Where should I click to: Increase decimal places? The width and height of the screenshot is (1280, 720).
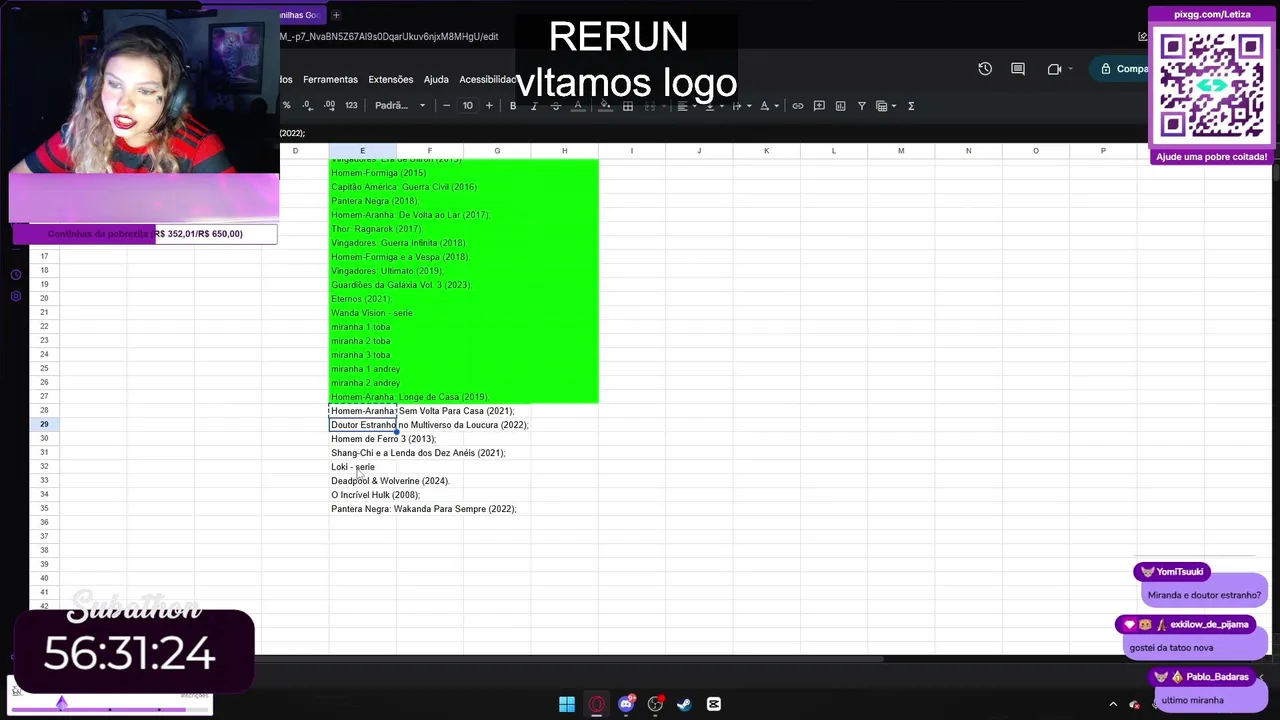coord(329,105)
